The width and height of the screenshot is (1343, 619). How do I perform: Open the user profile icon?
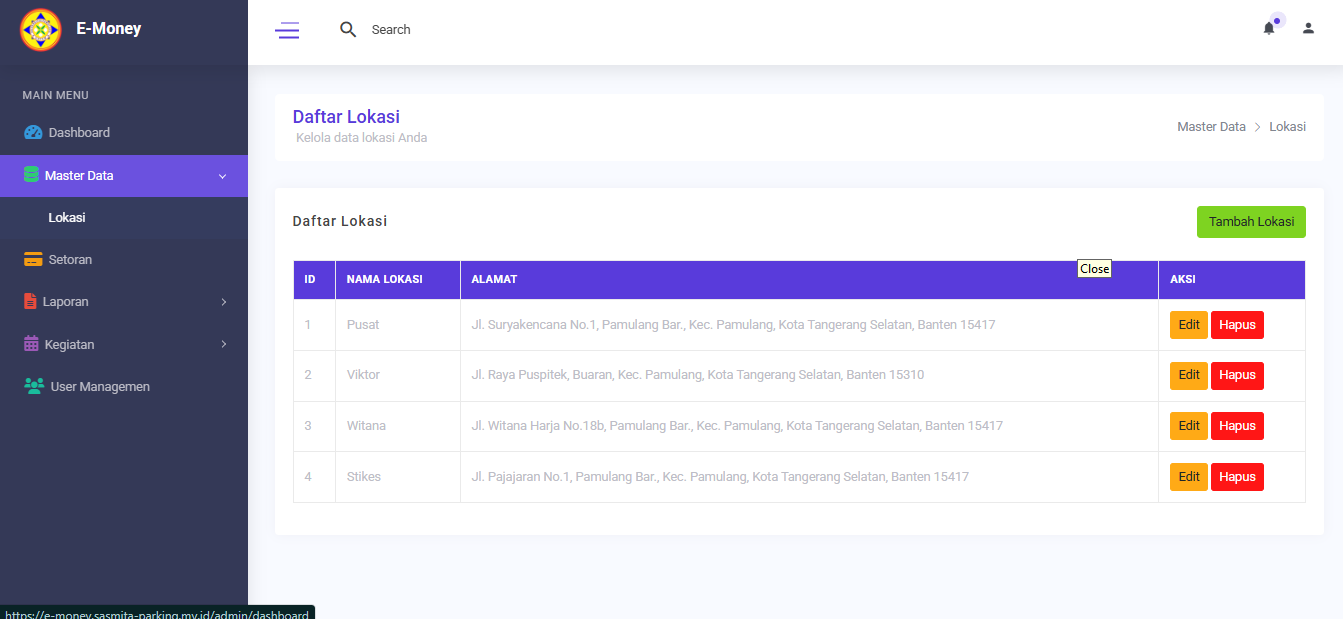pyautogui.click(x=1308, y=29)
